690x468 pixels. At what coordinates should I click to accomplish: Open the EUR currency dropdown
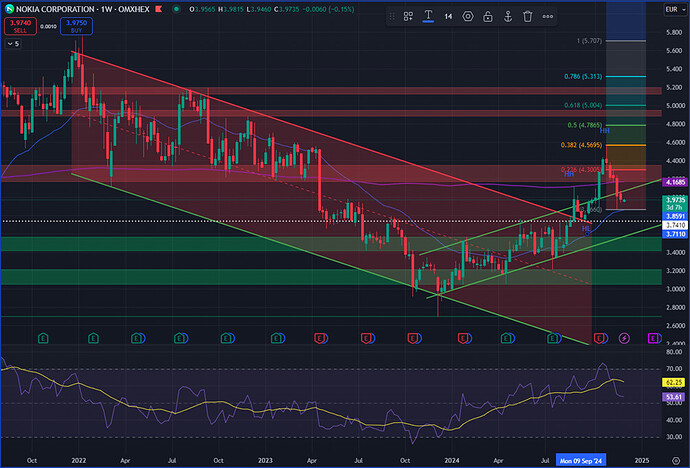coord(675,9)
